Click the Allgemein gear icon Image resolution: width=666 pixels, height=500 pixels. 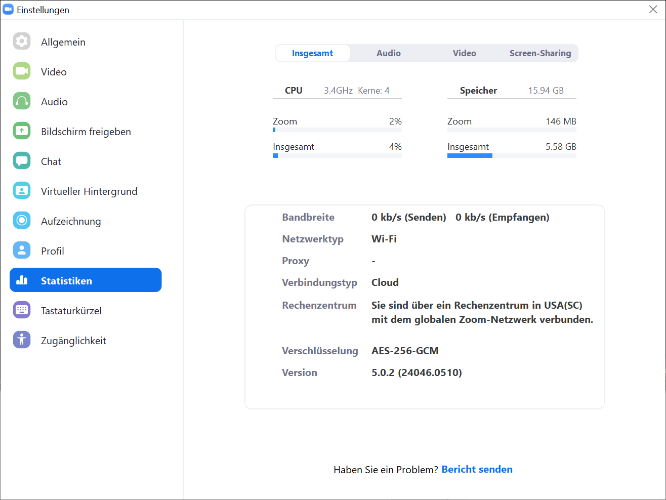(22, 42)
